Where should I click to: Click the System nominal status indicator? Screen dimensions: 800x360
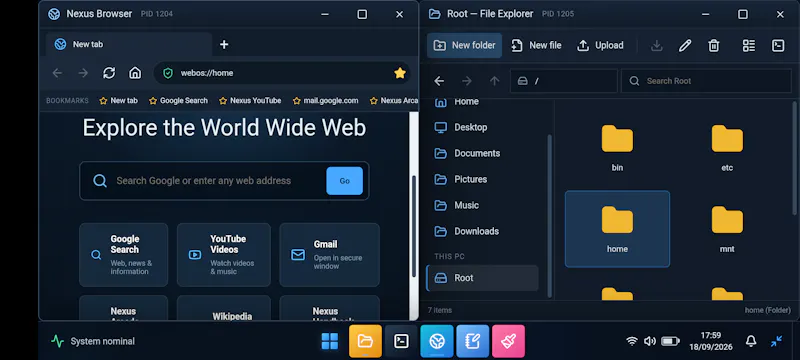(x=93, y=341)
